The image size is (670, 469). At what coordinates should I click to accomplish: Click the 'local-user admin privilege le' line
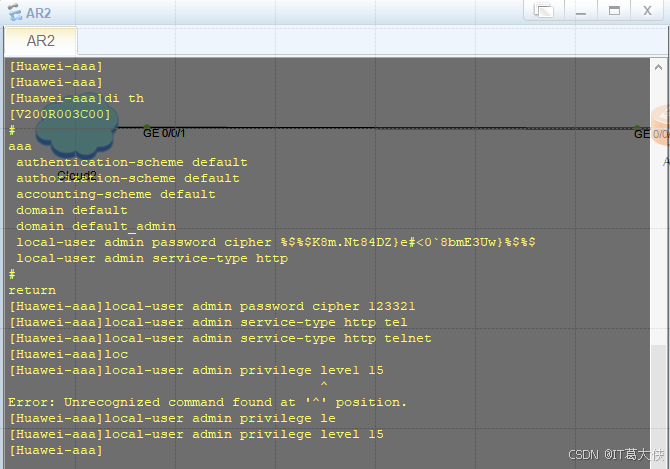pyautogui.click(x=172, y=418)
